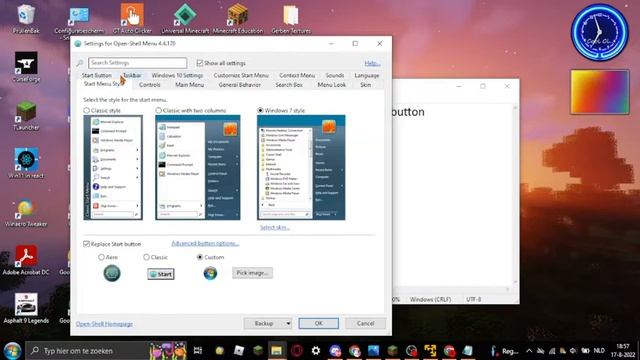Click the Windows 7 style Start orb
The image size is (640, 360).
coord(12,351)
